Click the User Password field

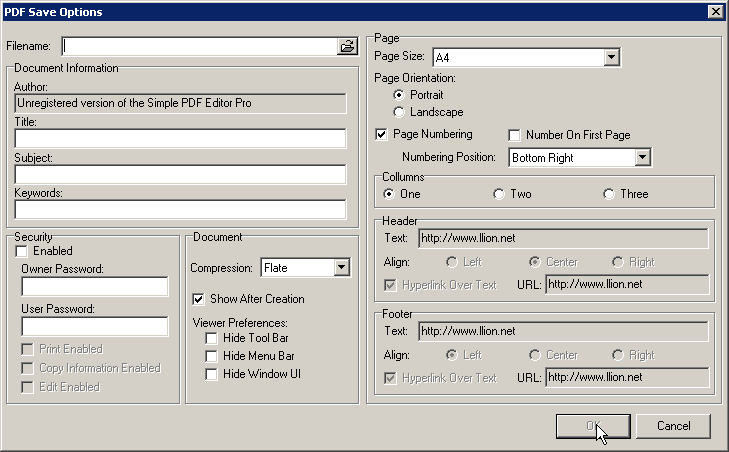click(95, 326)
